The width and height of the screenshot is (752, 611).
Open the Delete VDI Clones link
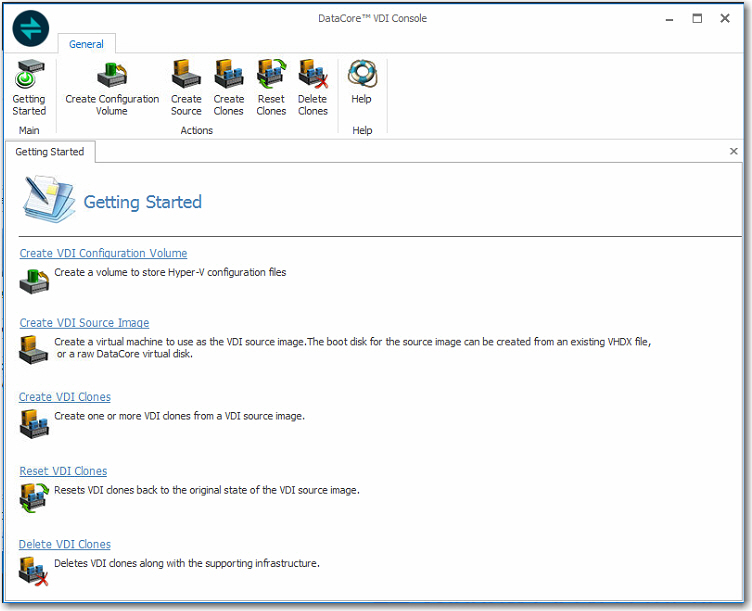point(65,544)
